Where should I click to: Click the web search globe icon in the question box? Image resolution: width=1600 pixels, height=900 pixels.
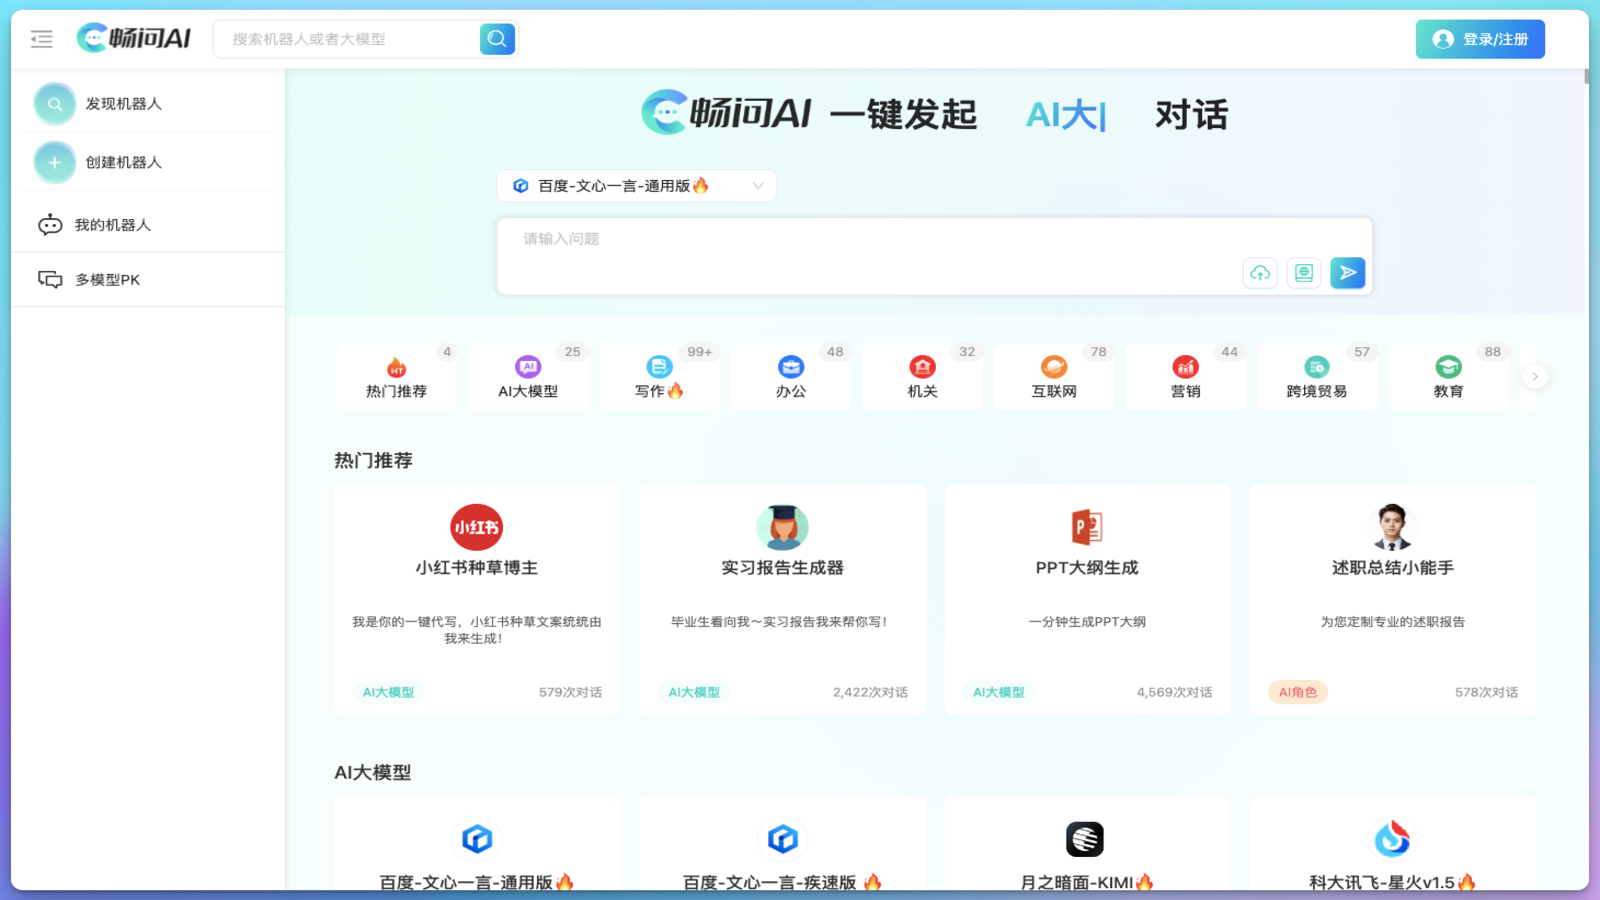pyautogui.click(x=1304, y=273)
